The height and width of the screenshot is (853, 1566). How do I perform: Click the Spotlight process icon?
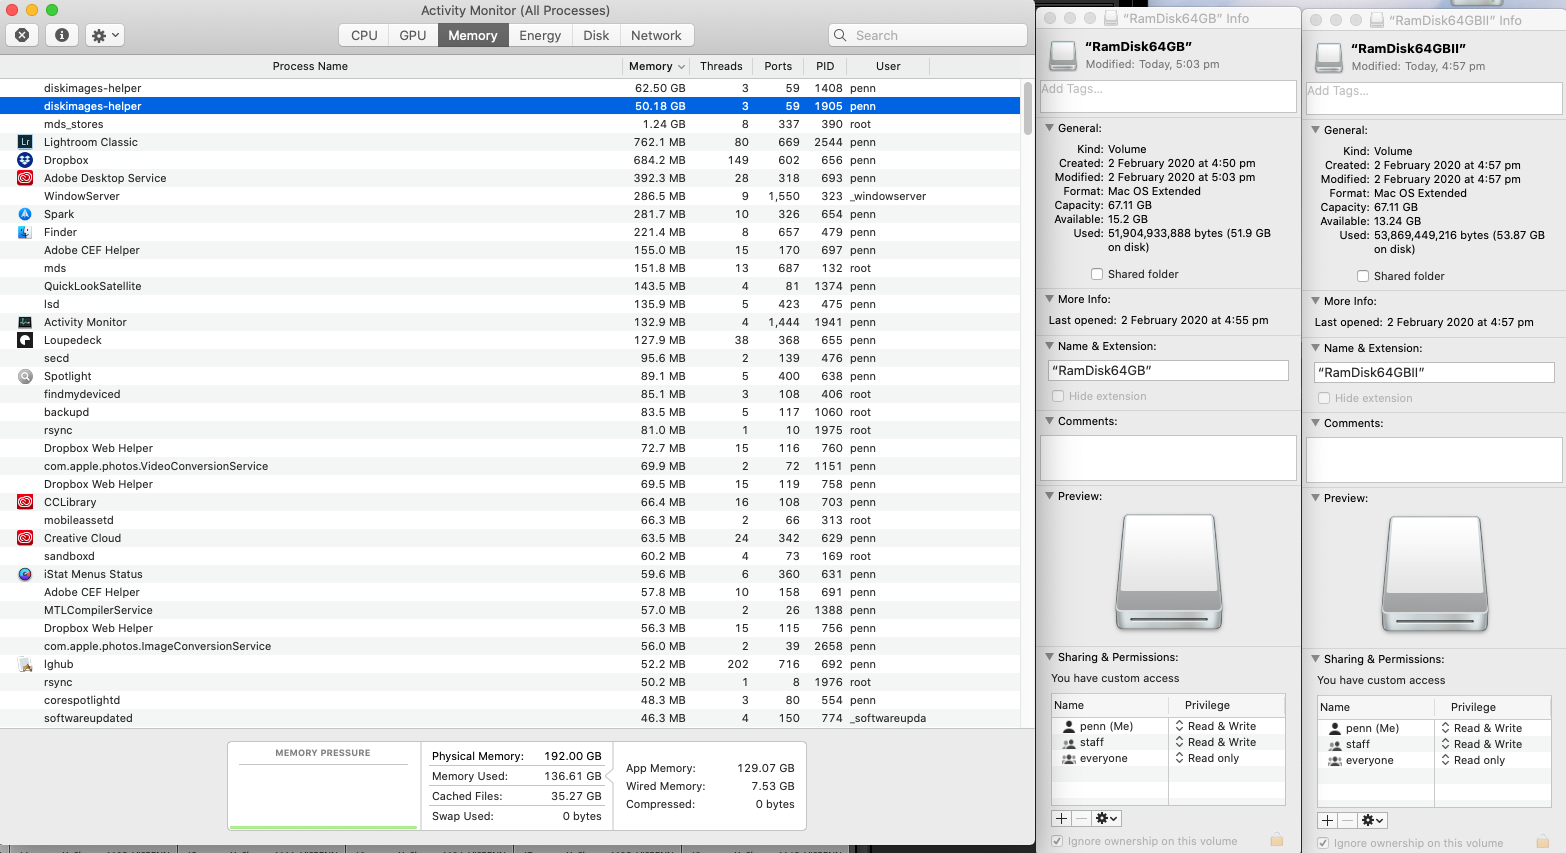click(25, 376)
